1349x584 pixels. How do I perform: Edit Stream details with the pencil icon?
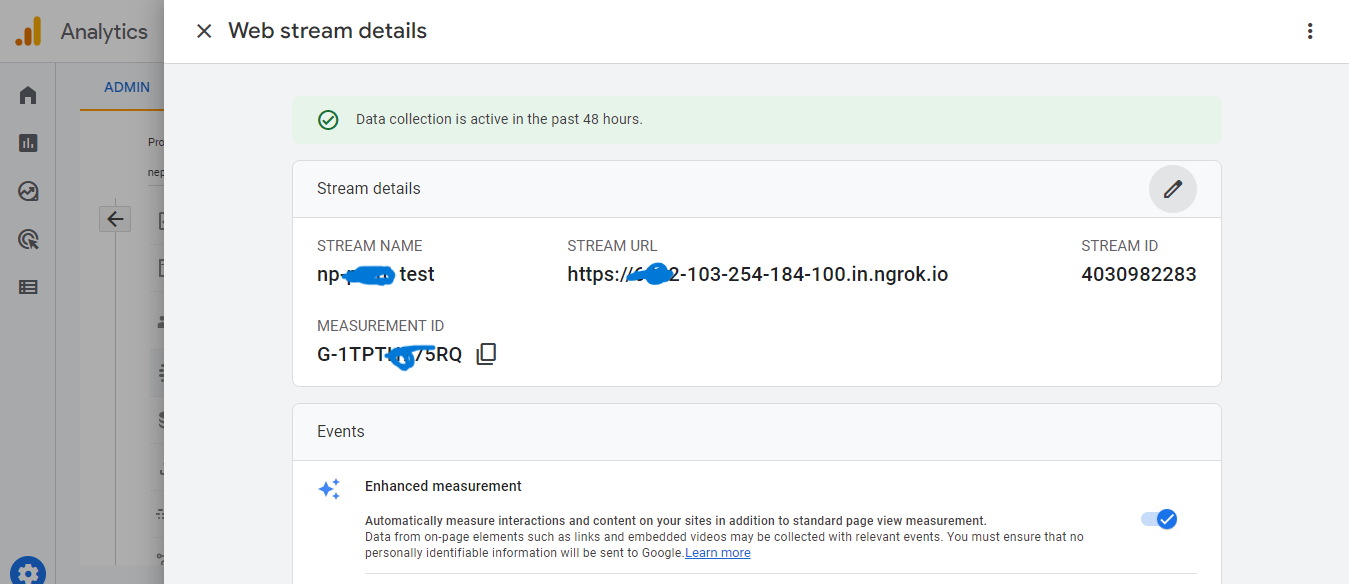tap(1172, 189)
